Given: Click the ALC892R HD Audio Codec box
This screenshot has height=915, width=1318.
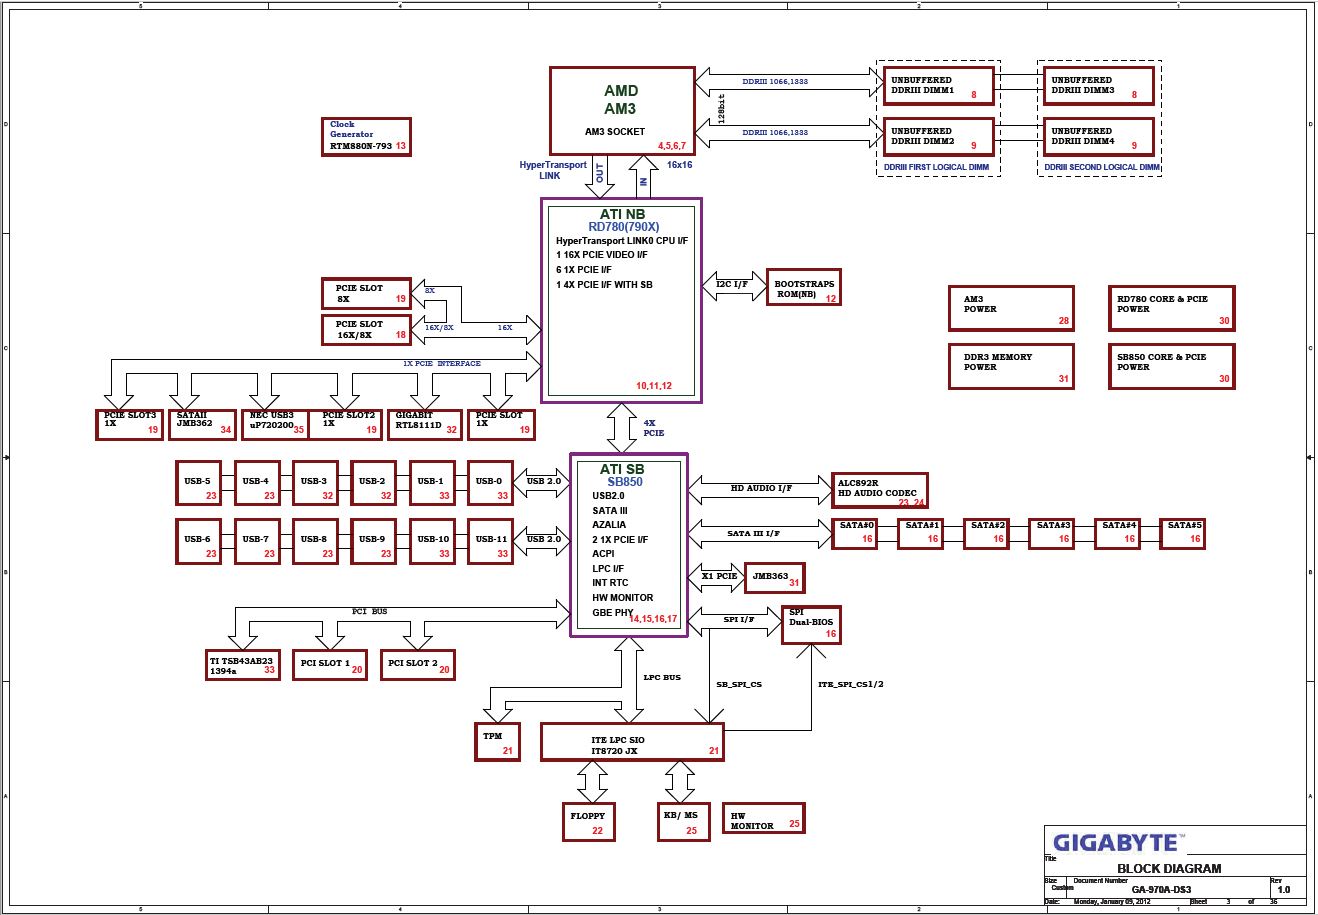Looking at the screenshot, I should coord(879,491).
